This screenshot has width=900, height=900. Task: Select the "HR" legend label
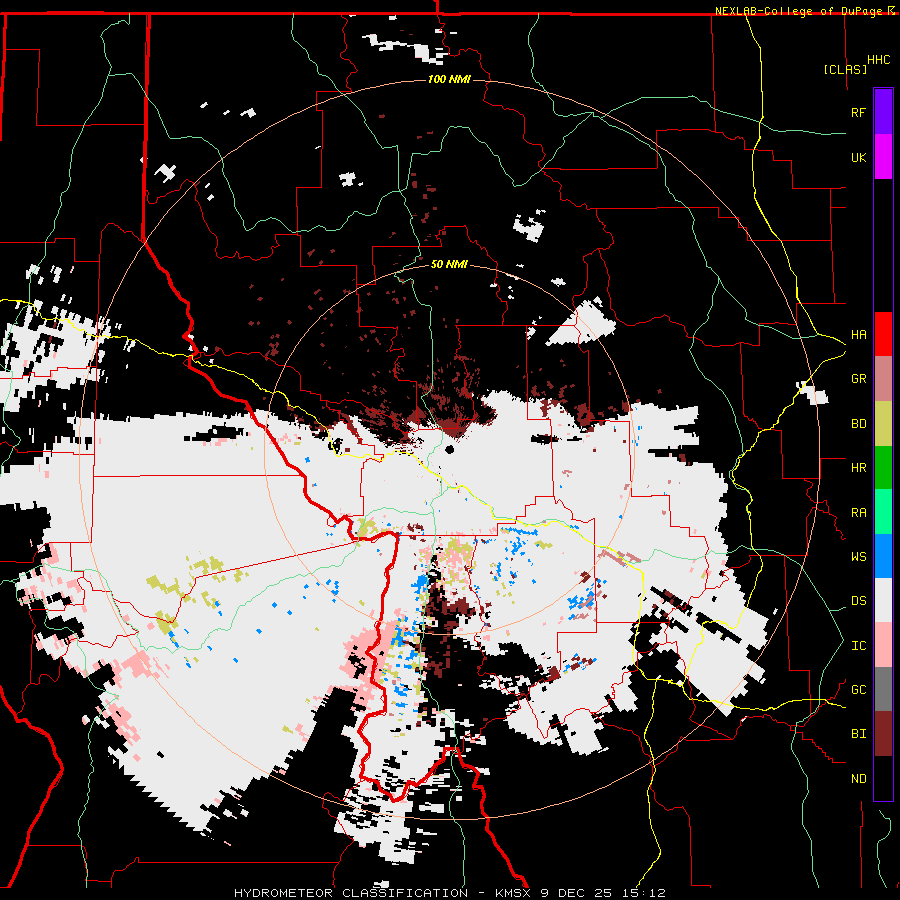point(858,468)
